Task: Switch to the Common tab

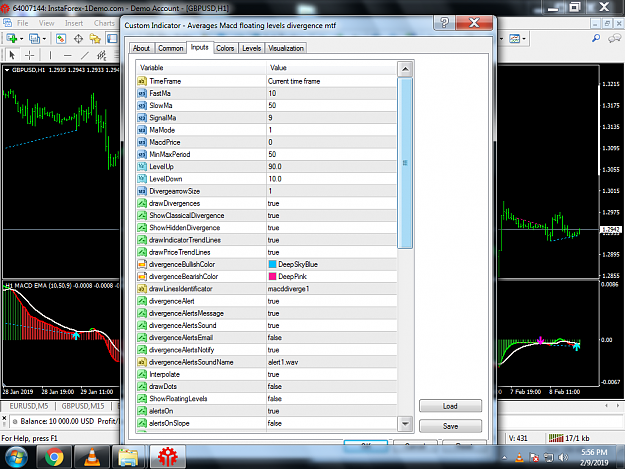Action: click(171, 48)
